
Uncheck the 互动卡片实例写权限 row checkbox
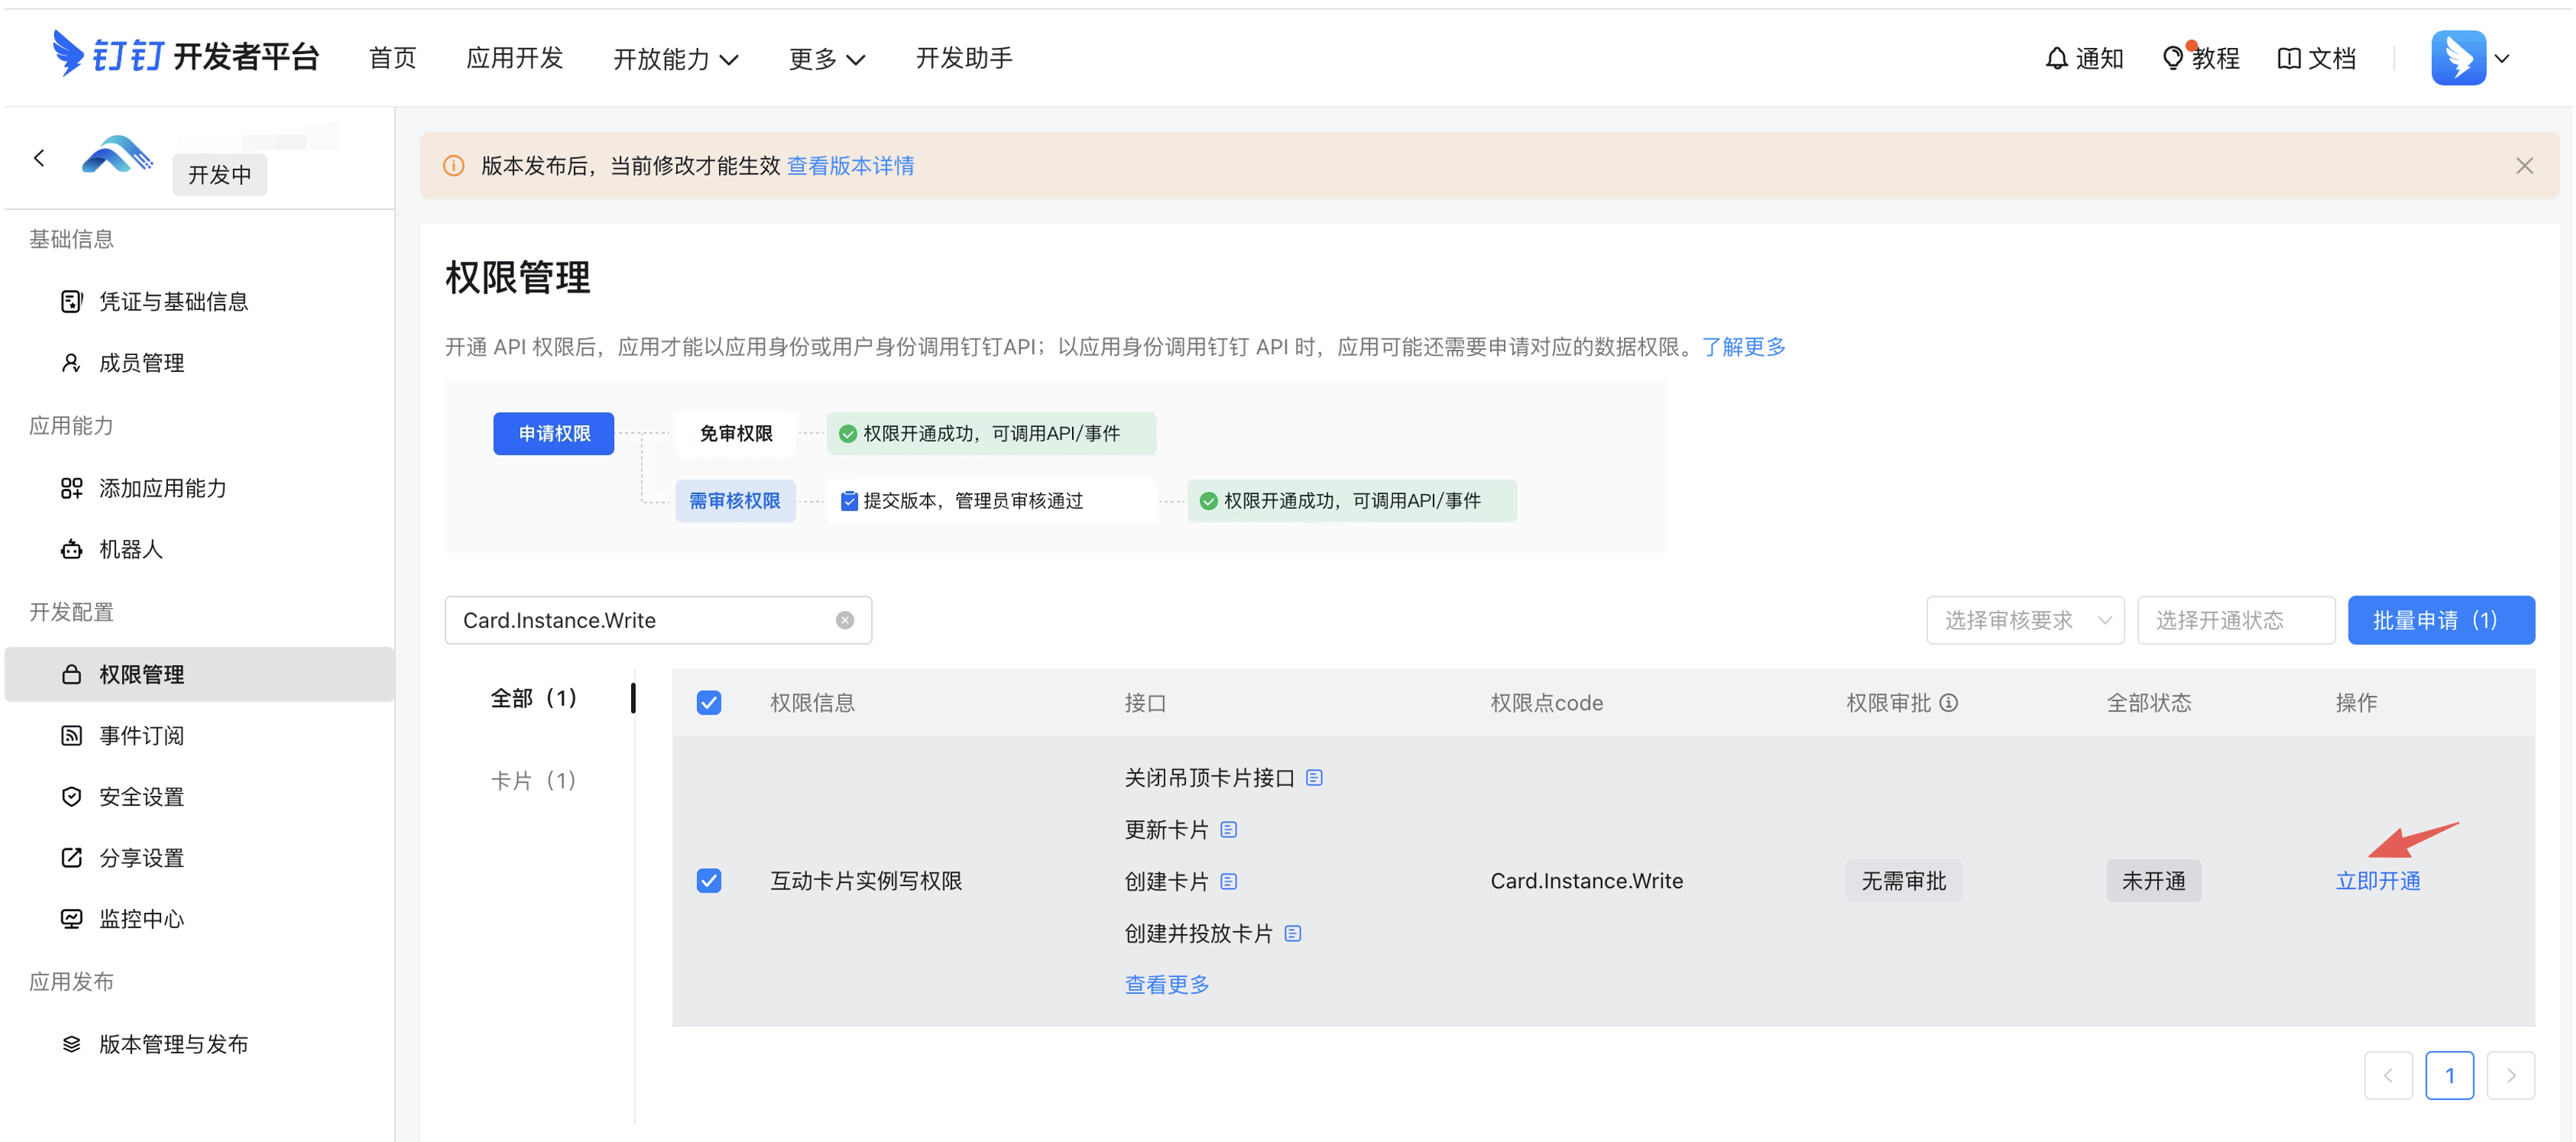click(710, 881)
